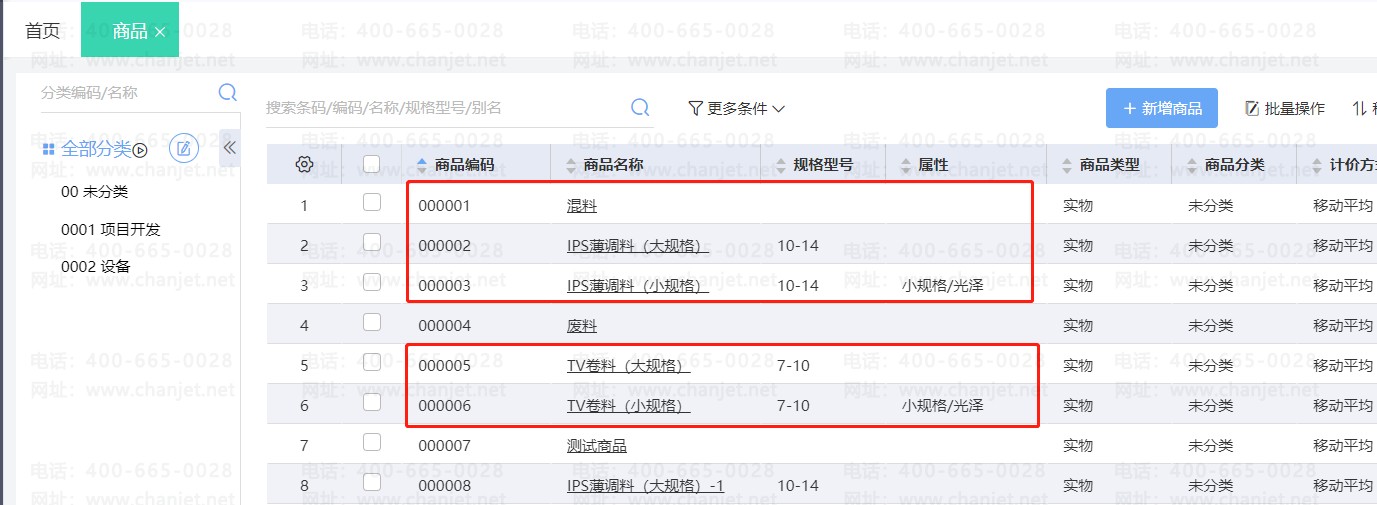Open the 测试商品 product link
Image resolution: width=1377 pixels, height=505 pixels.
pos(597,446)
